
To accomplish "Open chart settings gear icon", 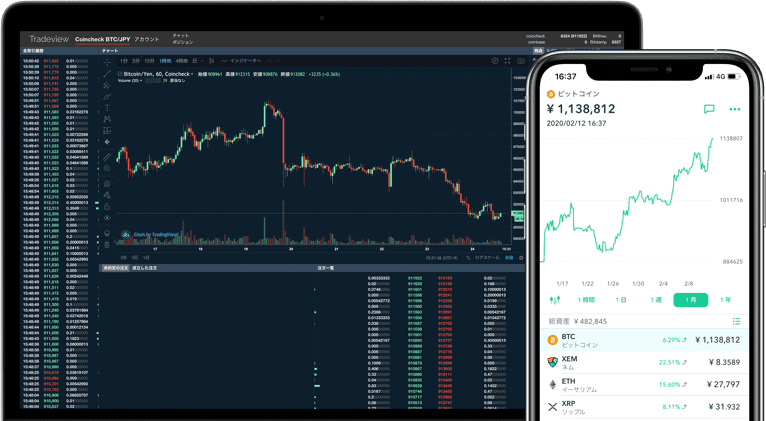I will 494,61.
